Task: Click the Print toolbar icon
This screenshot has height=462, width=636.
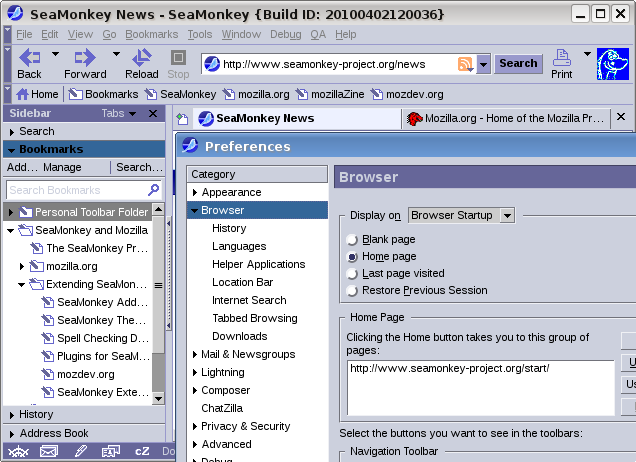Action: (x=562, y=58)
